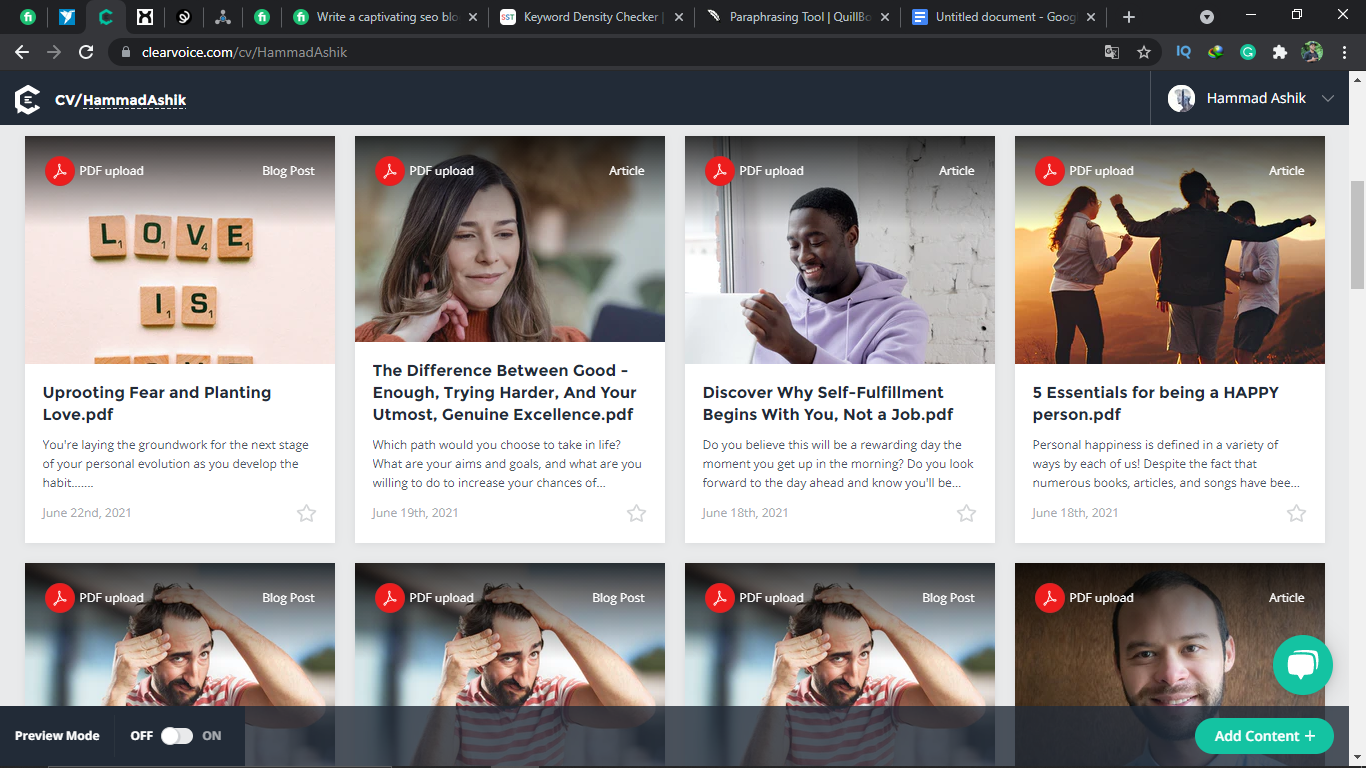
Task: Open the Grammarly extension icon
Action: 1248,51
